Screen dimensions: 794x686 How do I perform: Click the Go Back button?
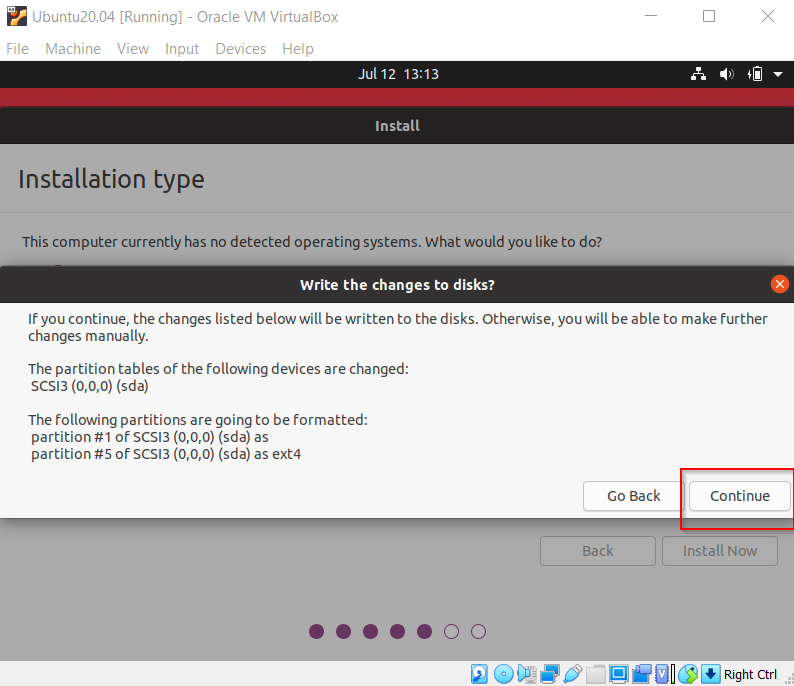coord(633,496)
